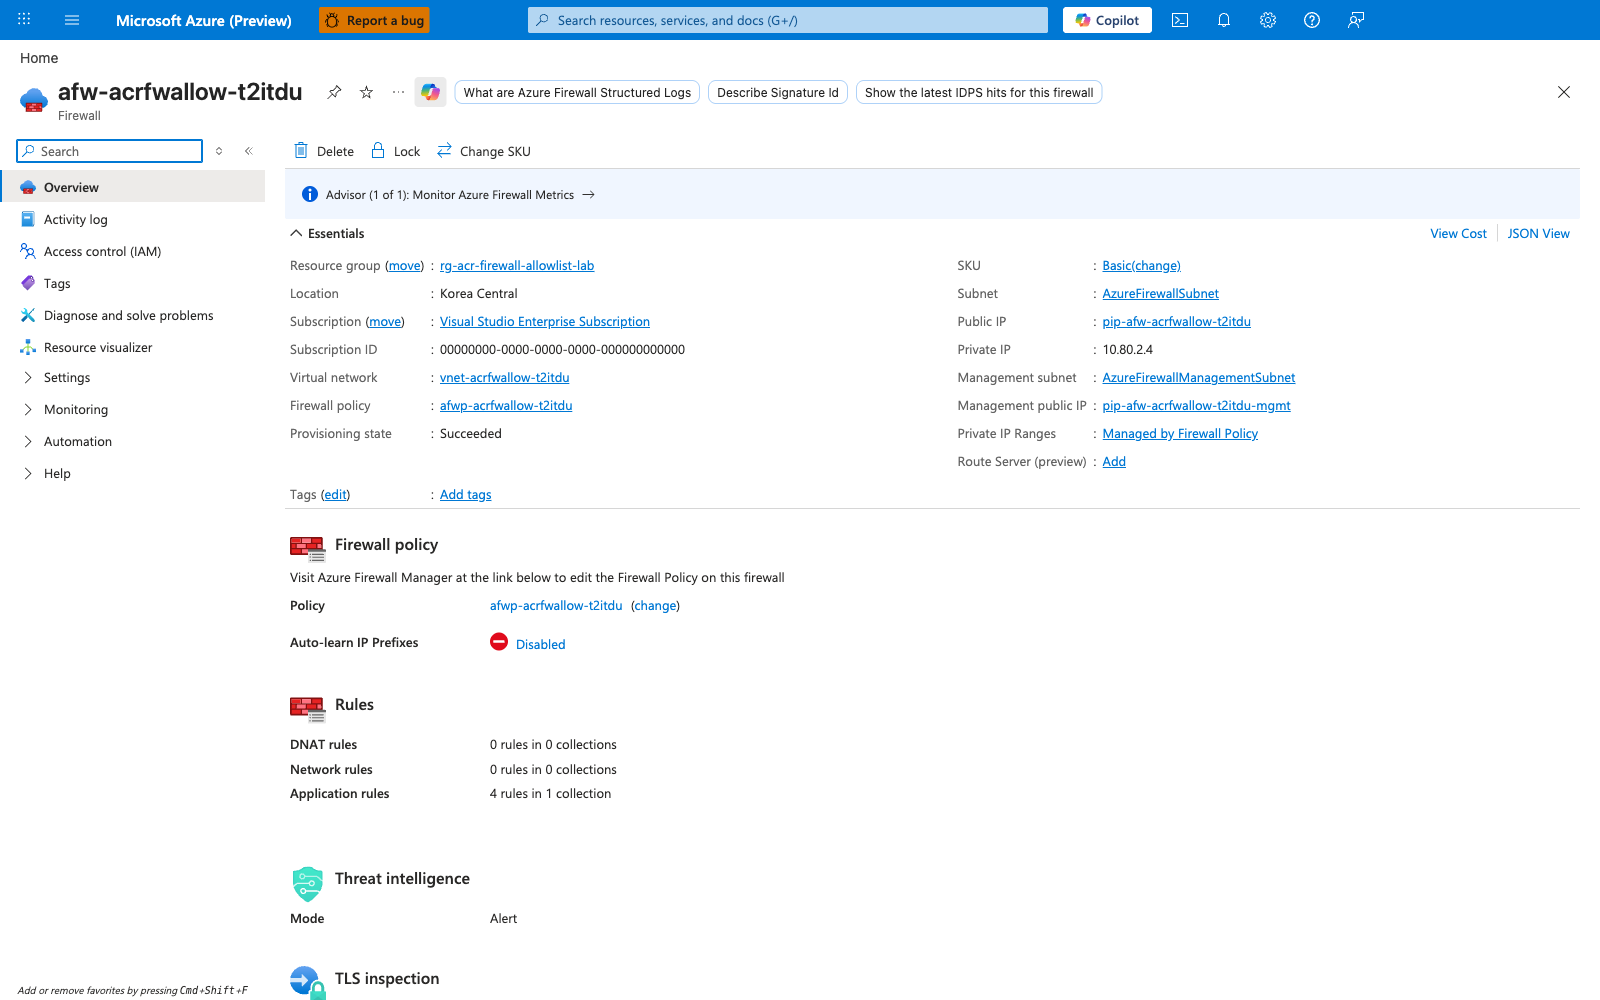Open the more options ellipsis by title
The image size is (1600, 1000).
point(398,92)
